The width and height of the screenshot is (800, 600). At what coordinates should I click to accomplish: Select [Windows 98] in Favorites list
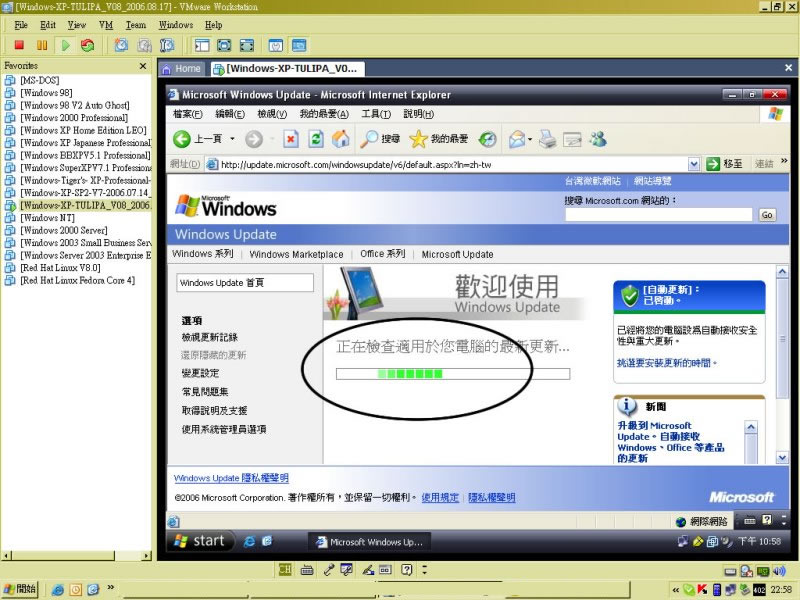pyautogui.click(x=46, y=93)
